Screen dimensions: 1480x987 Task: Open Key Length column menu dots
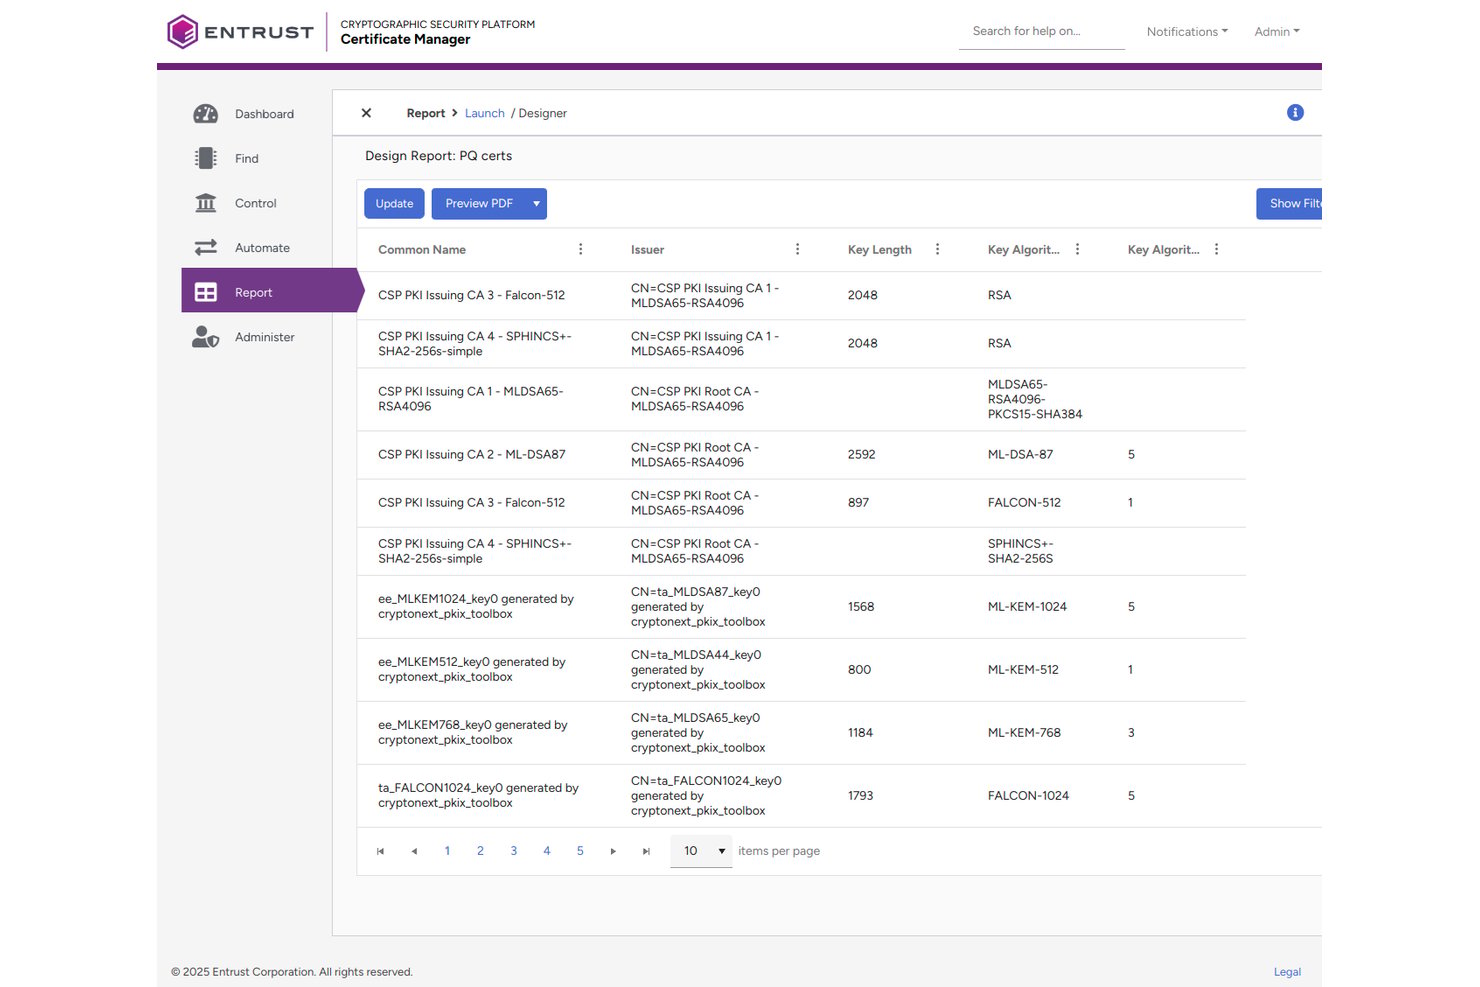click(x=937, y=249)
